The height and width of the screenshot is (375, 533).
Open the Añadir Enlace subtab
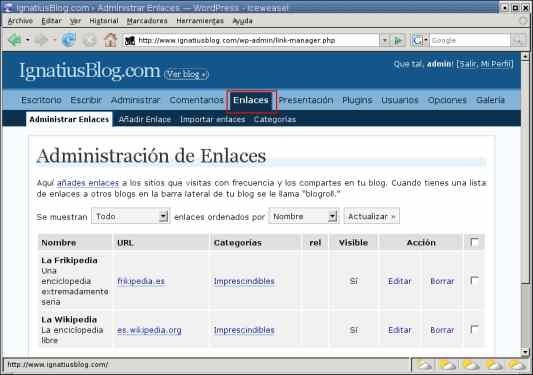click(x=145, y=119)
